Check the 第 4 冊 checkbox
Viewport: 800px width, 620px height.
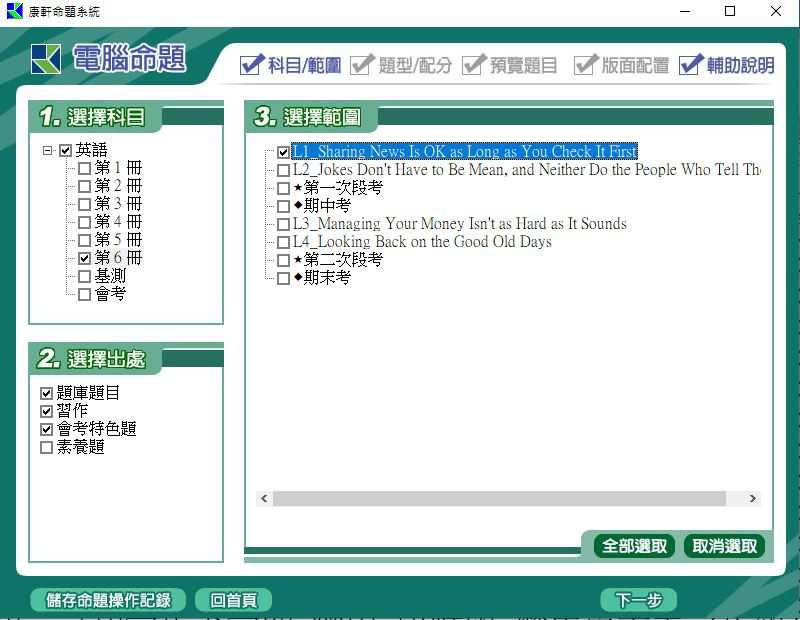[x=85, y=222]
